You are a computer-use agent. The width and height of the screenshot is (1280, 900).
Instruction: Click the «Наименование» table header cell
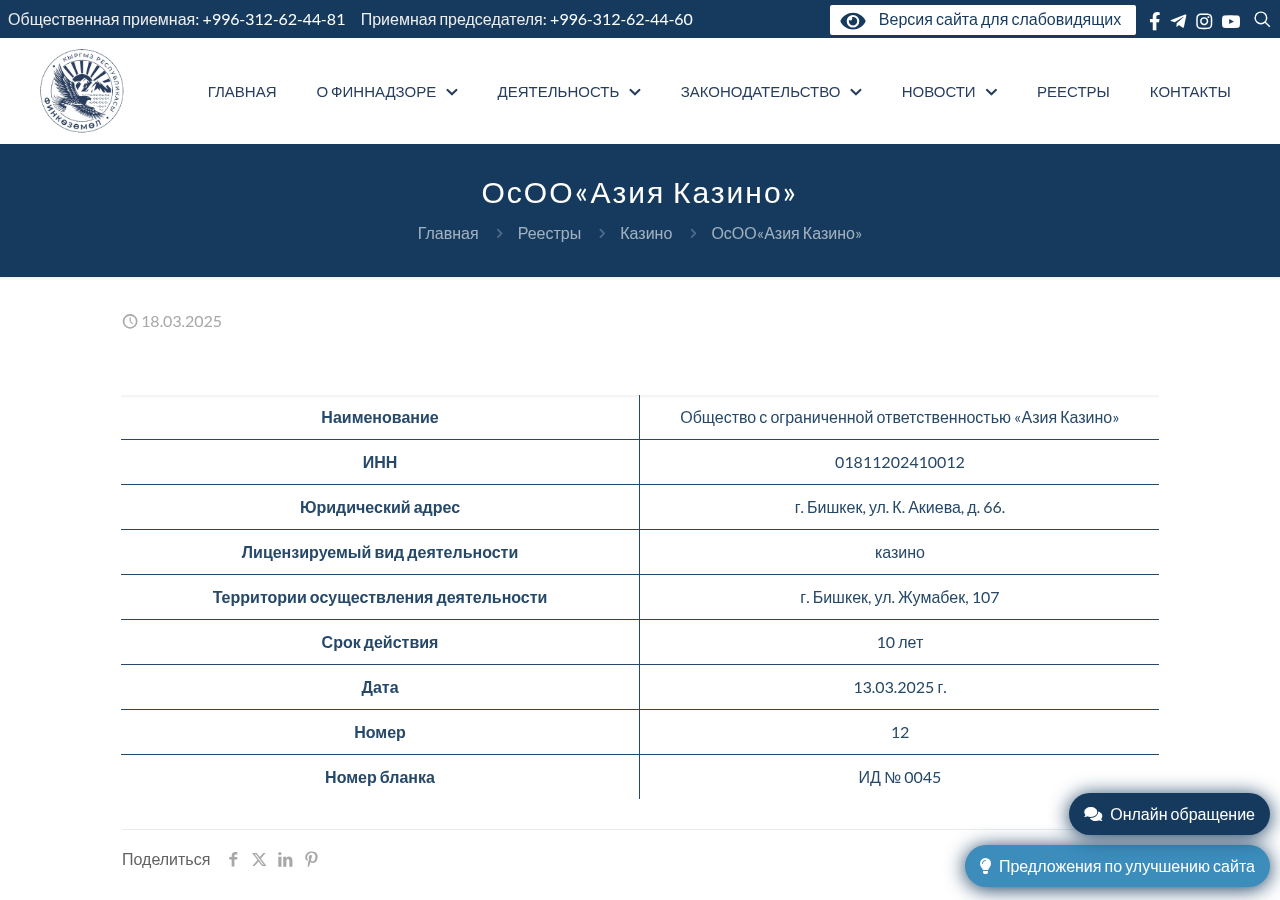(380, 417)
